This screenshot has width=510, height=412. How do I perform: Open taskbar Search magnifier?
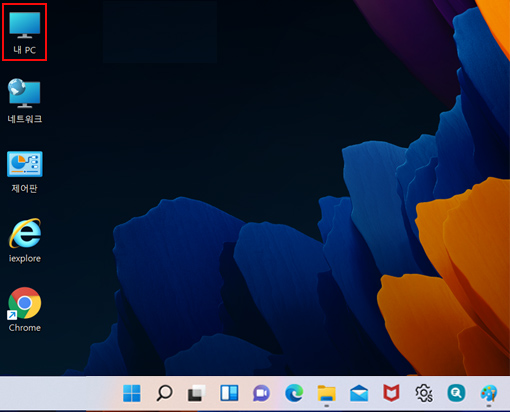tap(164, 393)
